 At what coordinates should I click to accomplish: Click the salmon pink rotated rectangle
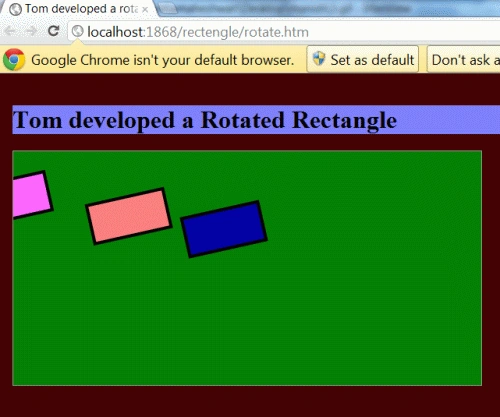tap(129, 216)
